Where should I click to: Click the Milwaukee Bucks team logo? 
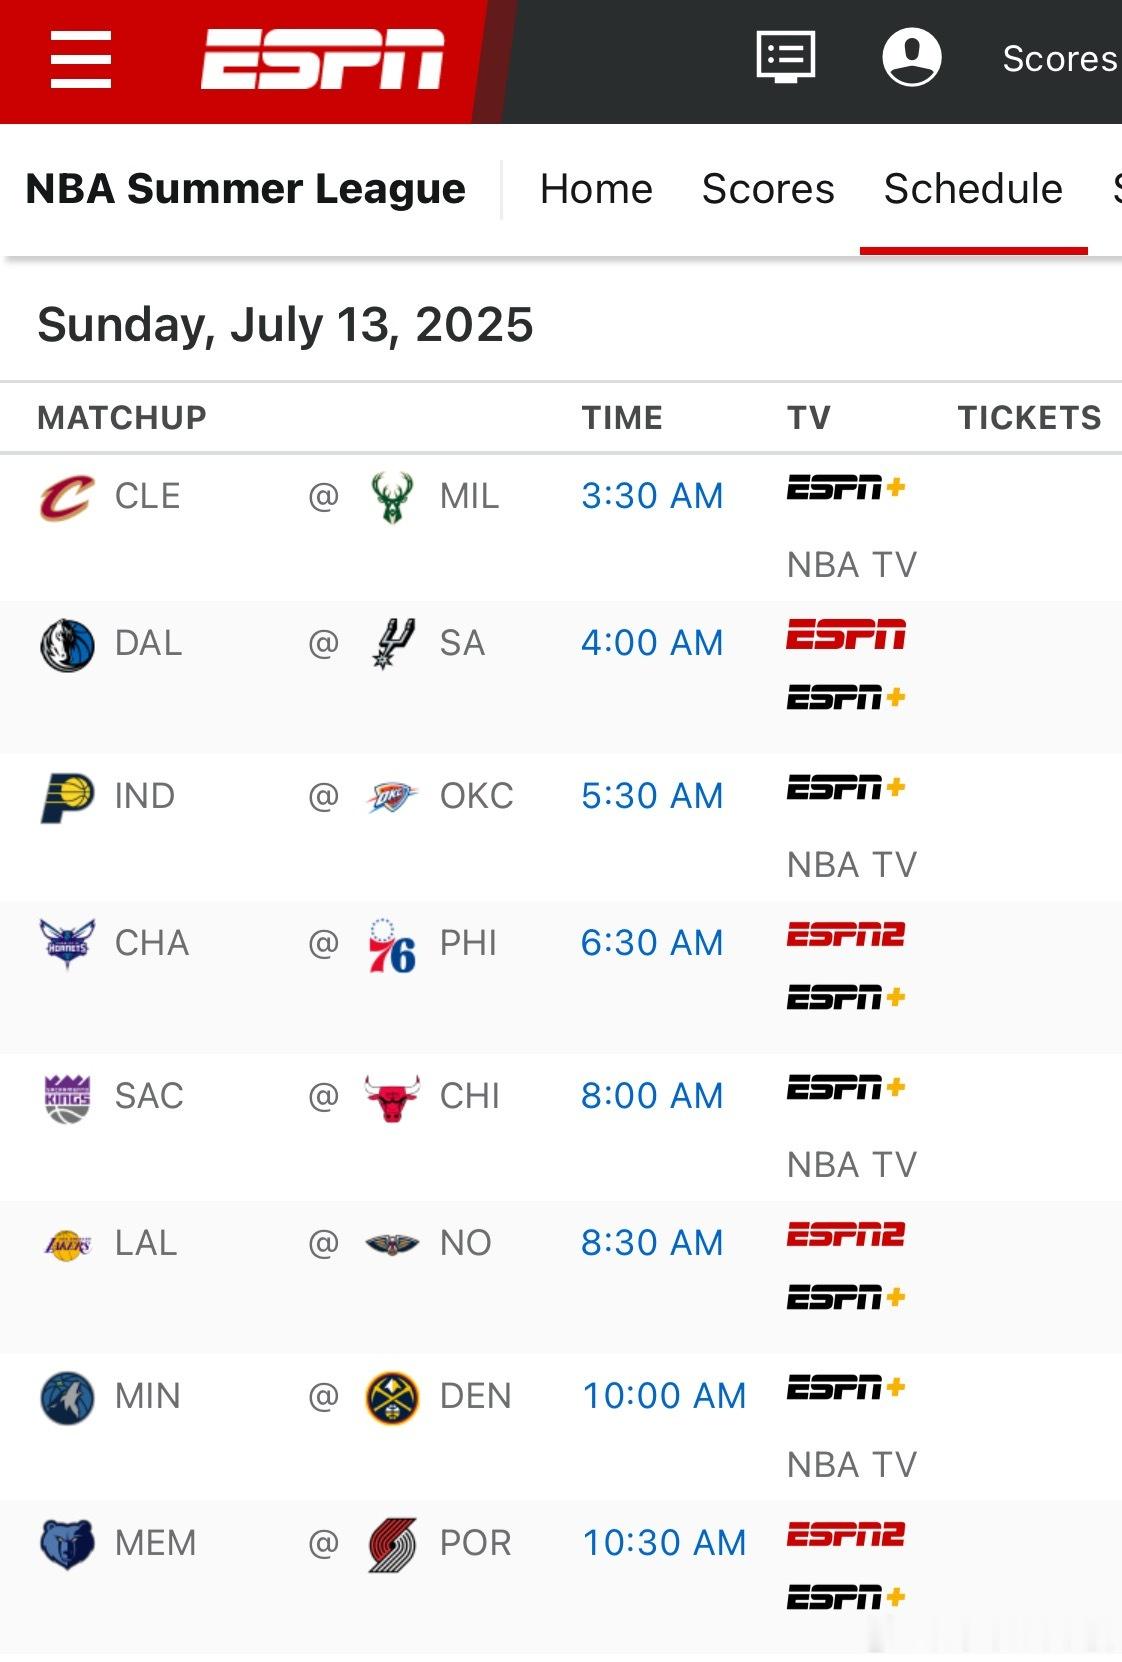[392, 497]
